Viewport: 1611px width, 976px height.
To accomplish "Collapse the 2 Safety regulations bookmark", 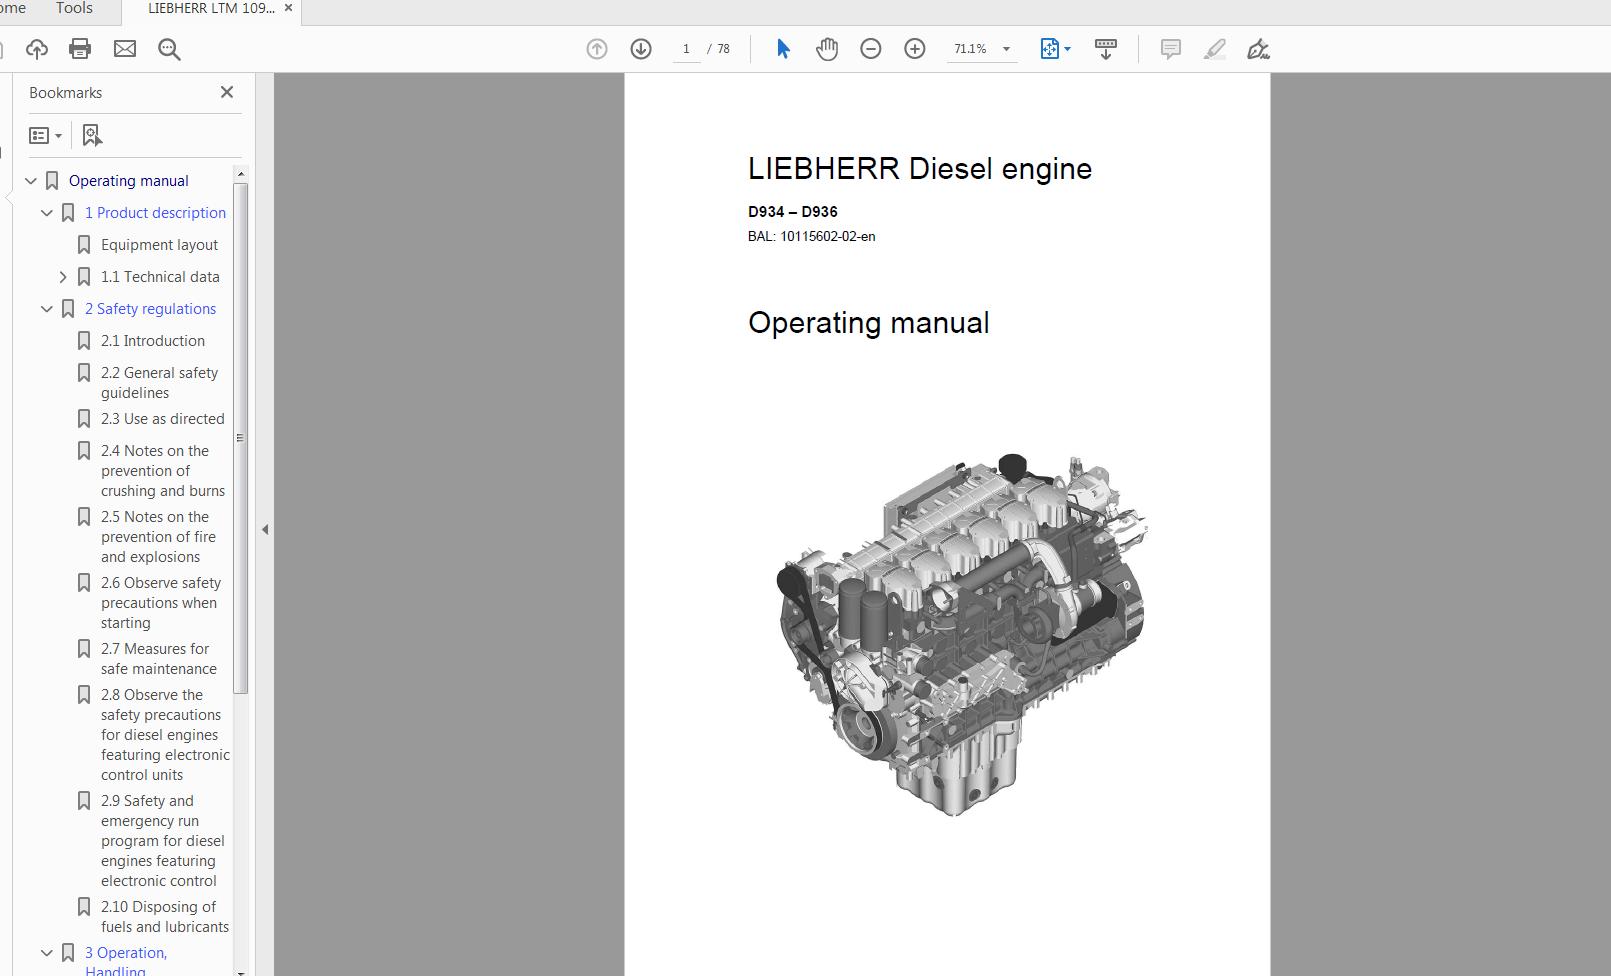I will tap(47, 309).
